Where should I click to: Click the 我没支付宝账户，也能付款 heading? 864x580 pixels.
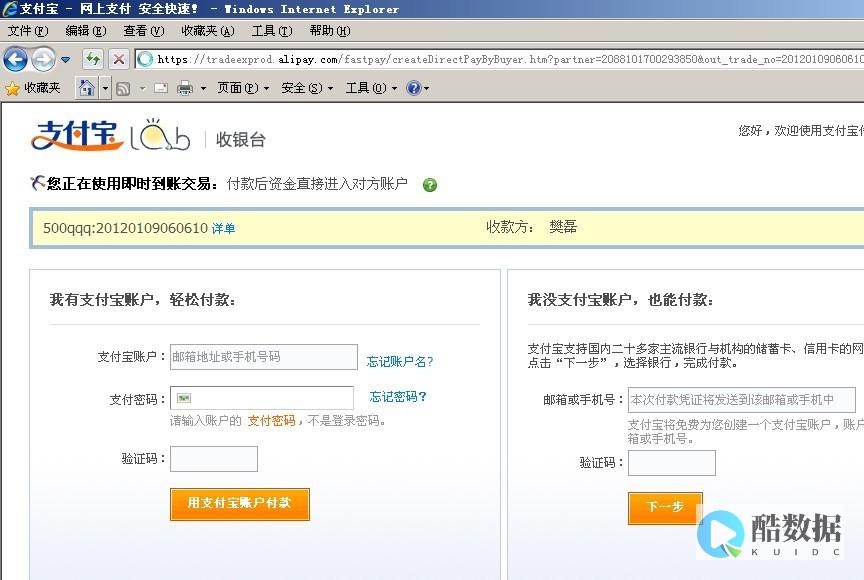620,300
